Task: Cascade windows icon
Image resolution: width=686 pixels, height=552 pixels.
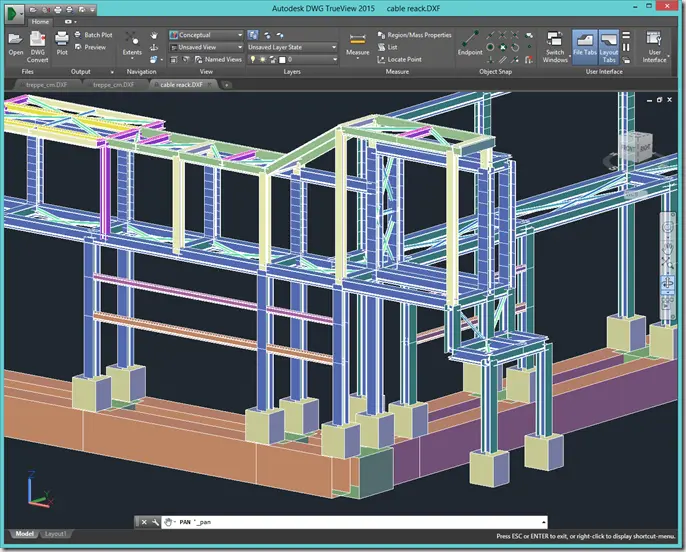Action: [626, 59]
